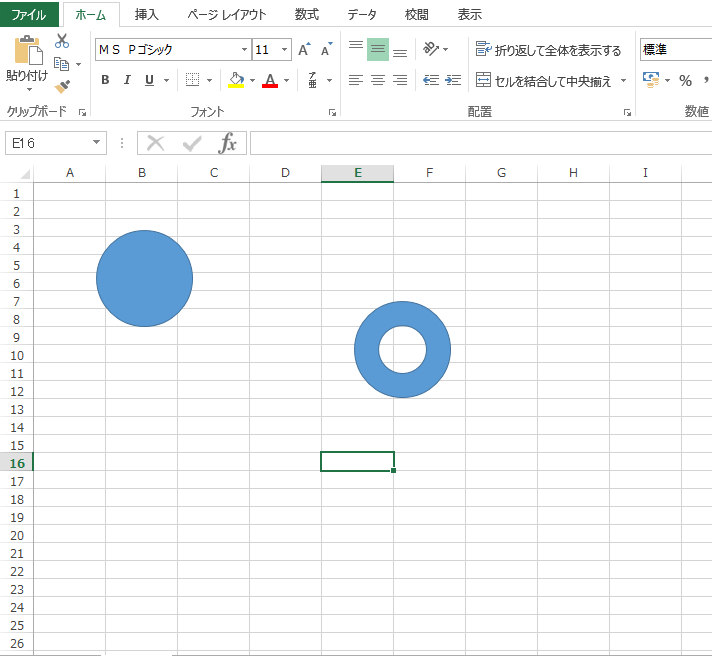Switch to the 挿入 tab
The width and height of the screenshot is (712, 656).
[146, 15]
